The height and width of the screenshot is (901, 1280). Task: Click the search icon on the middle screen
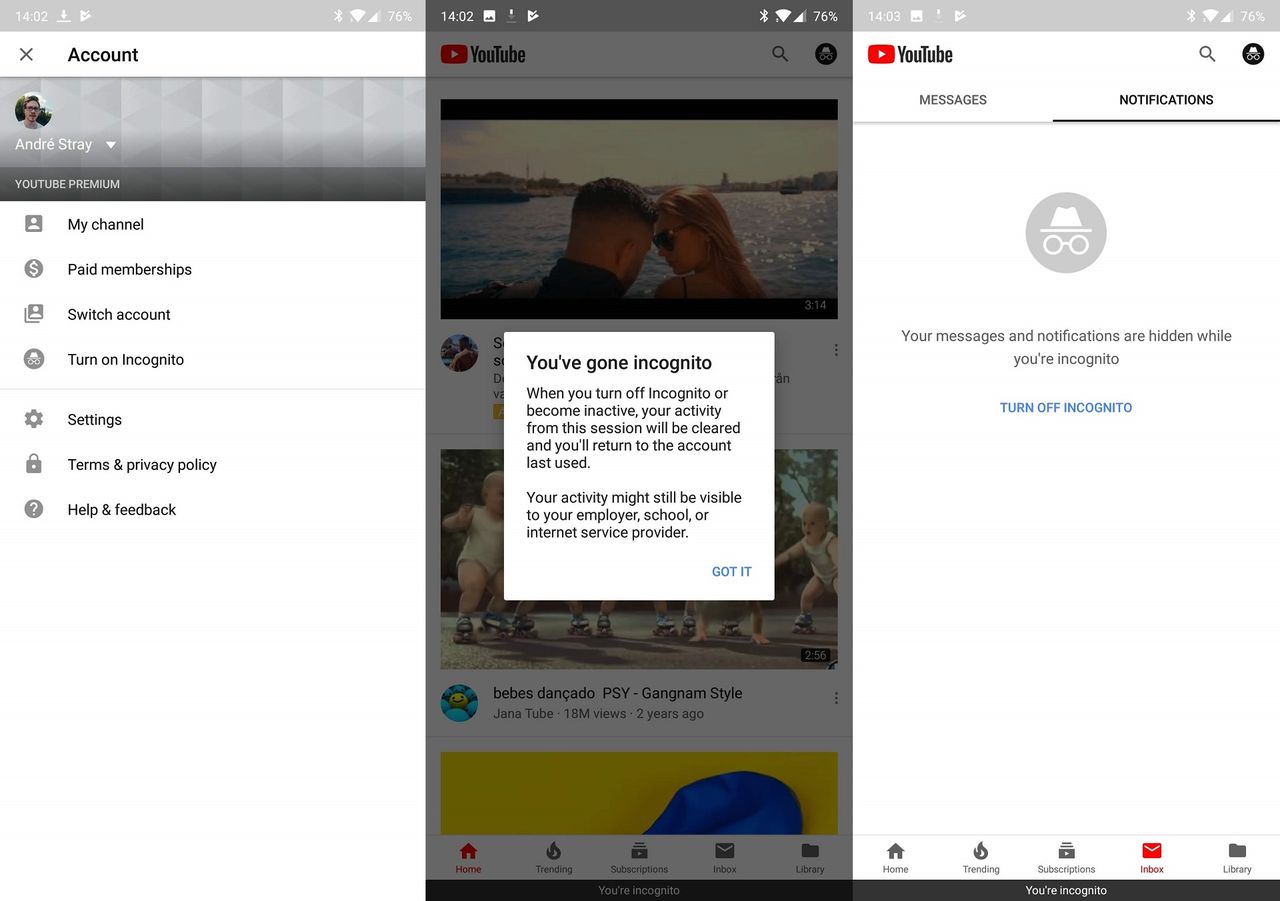click(x=780, y=54)
